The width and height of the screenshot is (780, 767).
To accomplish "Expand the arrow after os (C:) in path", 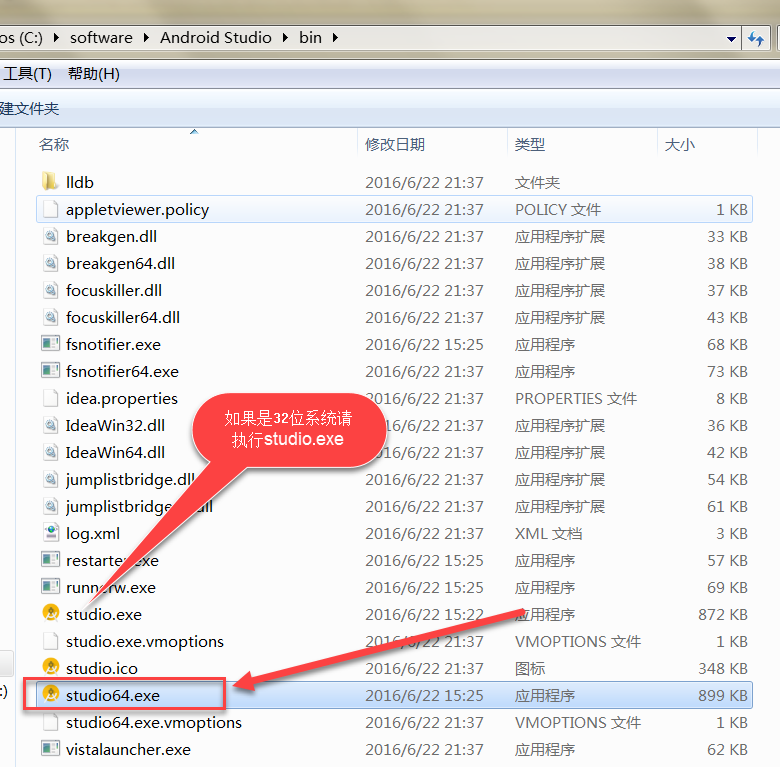I will (x=56, y=38).
